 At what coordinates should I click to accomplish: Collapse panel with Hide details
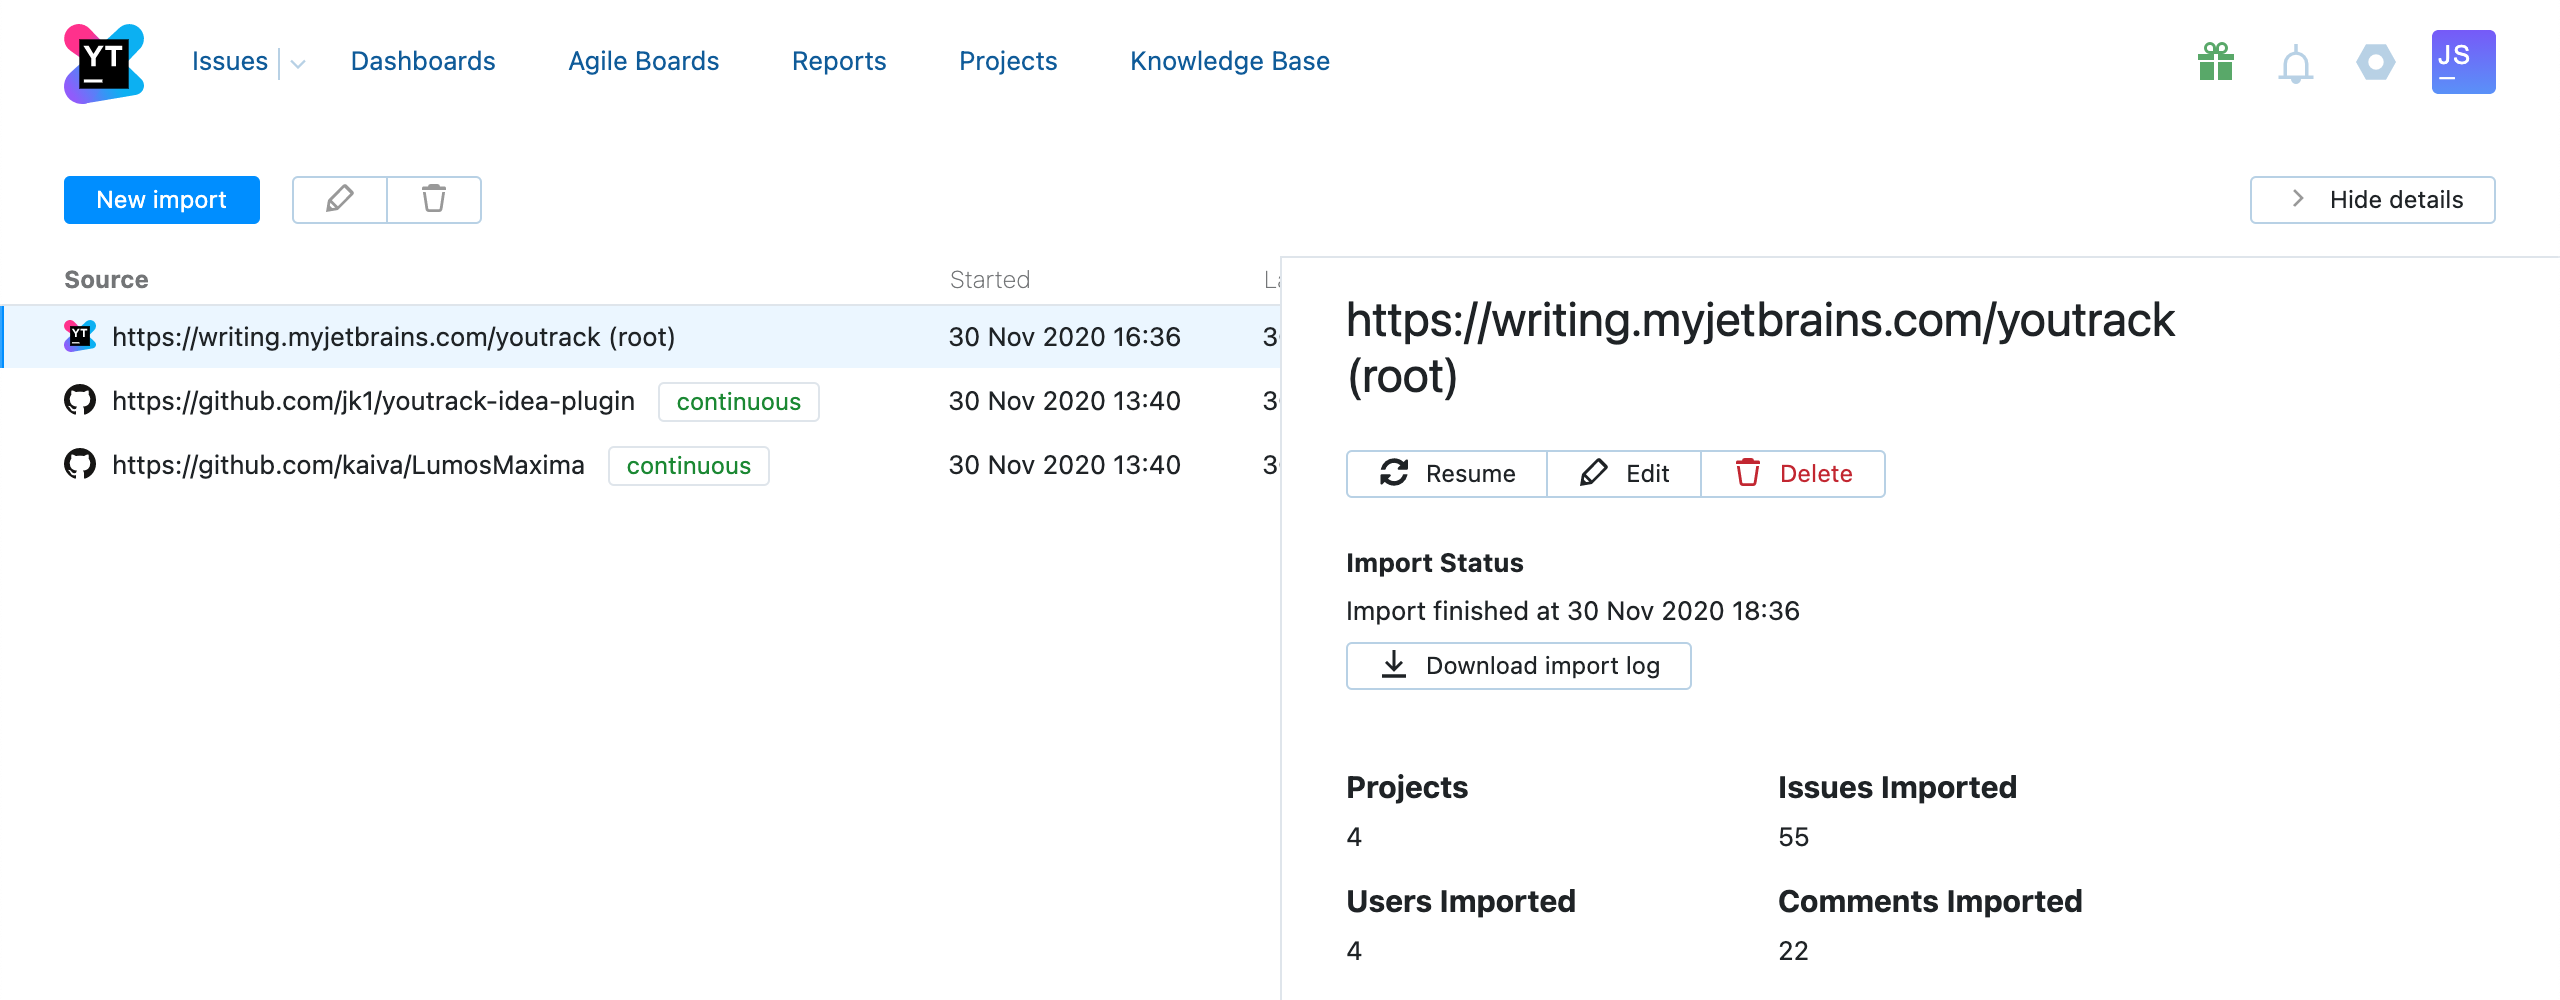point(2372,200)
